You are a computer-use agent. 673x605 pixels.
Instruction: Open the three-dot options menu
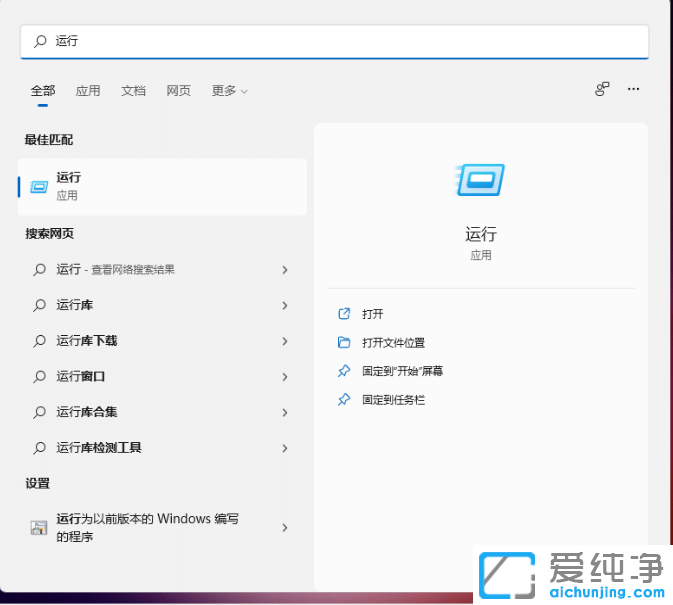[634, 89]
